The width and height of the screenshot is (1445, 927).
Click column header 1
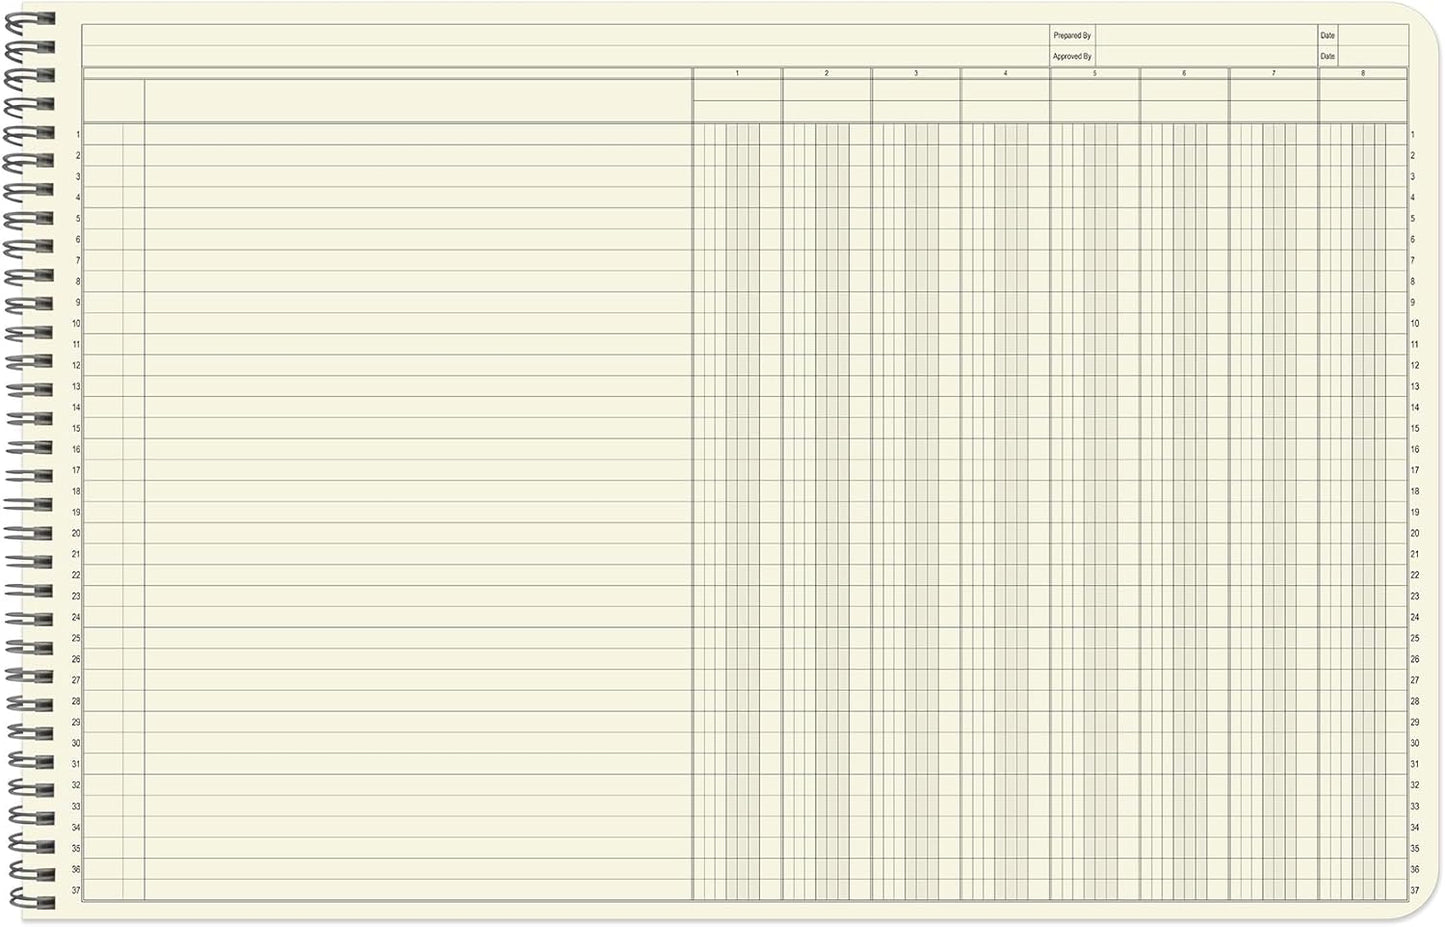pyautogui.click(x=737, y=73)
